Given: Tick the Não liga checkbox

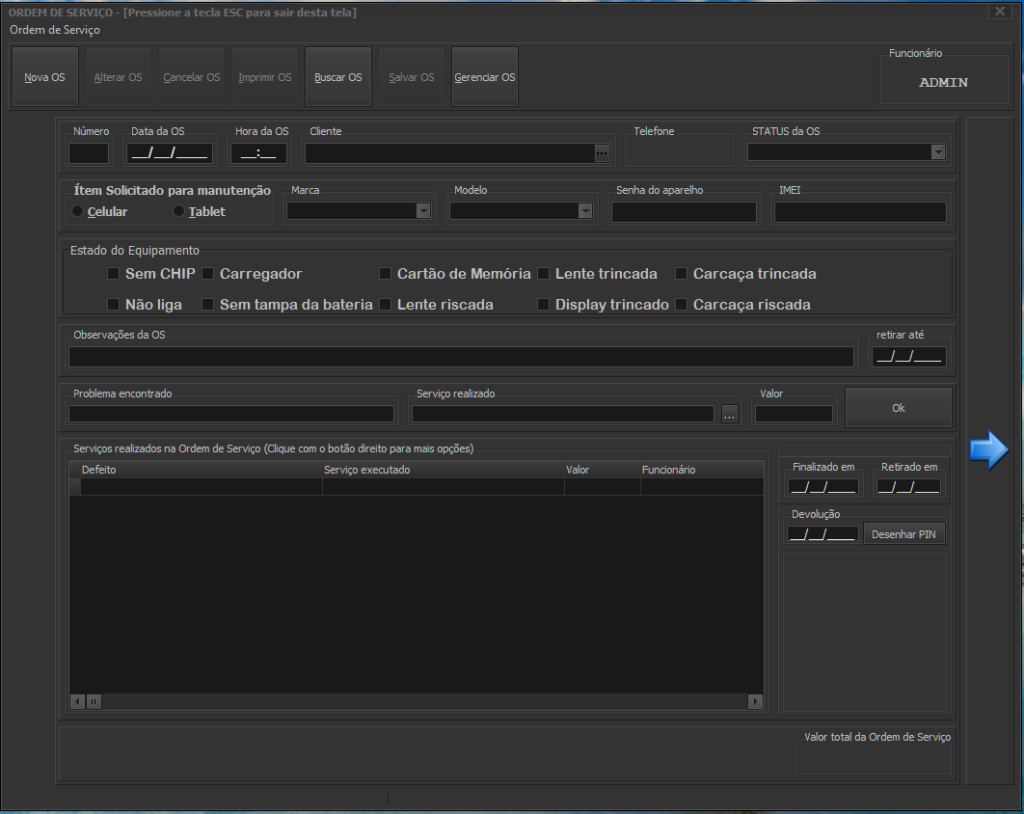Looking at the screenshot, I should point(114,305).
